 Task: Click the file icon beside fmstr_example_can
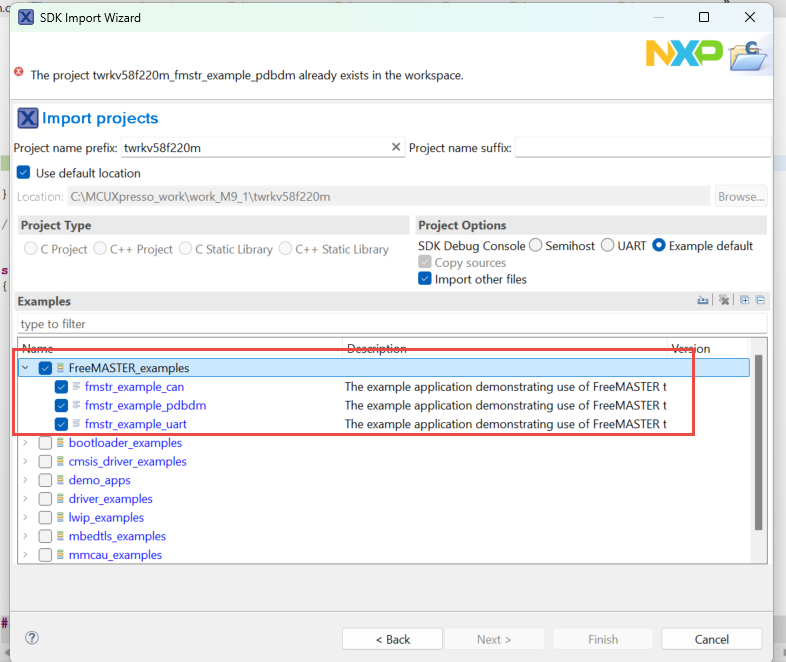coord(76,386)
